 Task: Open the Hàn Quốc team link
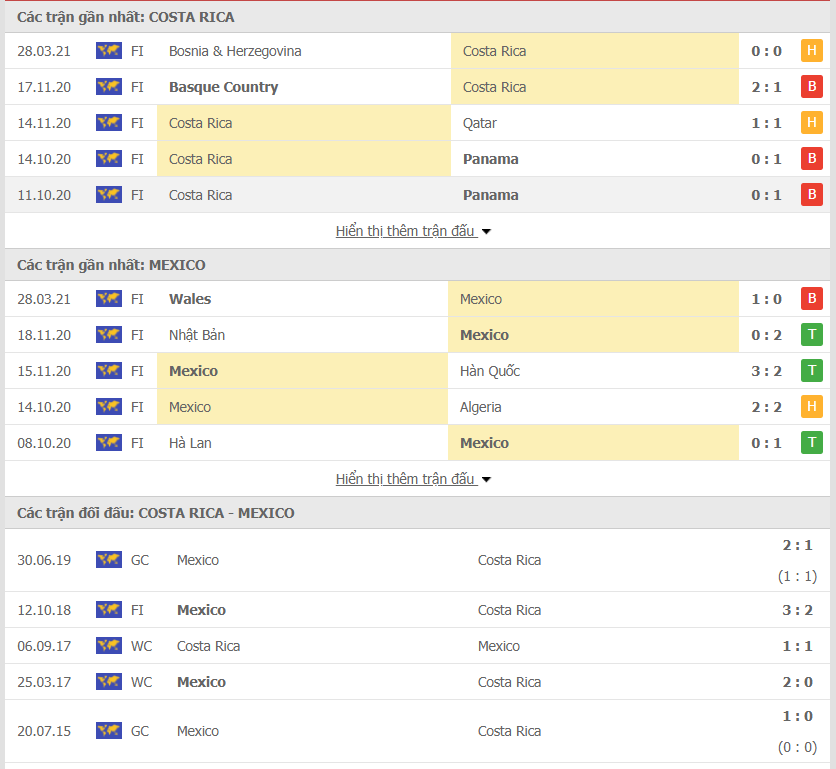(490, 371)
